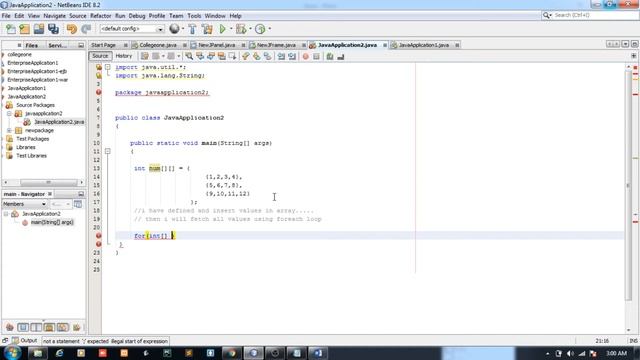Run the project with green play icon

(x=222, y=29)
